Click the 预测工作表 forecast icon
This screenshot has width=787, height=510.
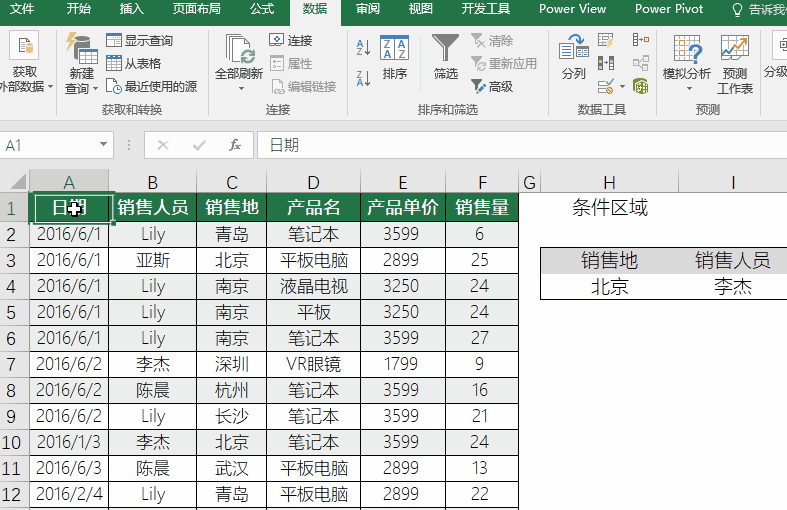[735, 48]
